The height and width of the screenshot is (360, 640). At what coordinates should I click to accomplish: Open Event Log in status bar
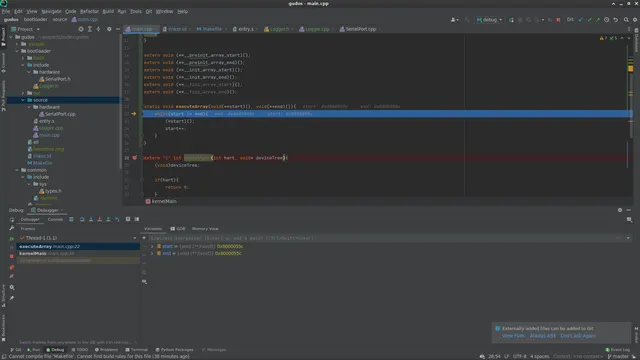click(x=618, y=350)
